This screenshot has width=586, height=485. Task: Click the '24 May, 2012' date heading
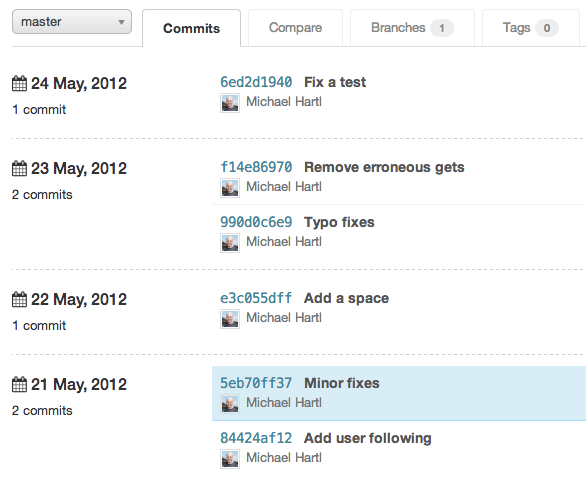(x=79, y=84)
